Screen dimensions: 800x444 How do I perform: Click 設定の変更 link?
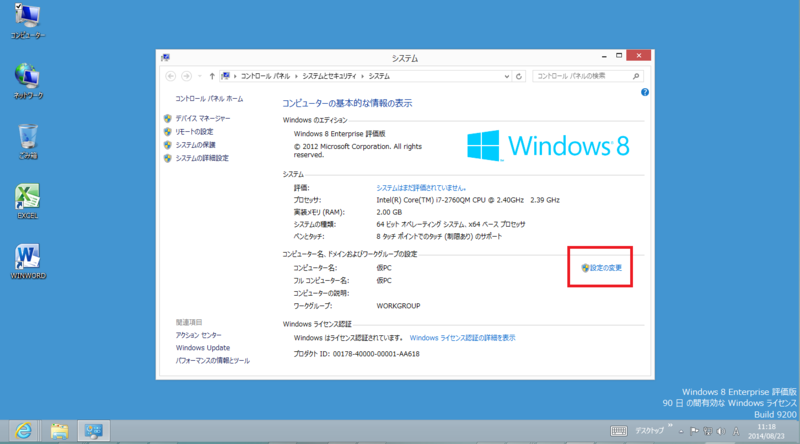pyautogui.click(x=606, y=268)
